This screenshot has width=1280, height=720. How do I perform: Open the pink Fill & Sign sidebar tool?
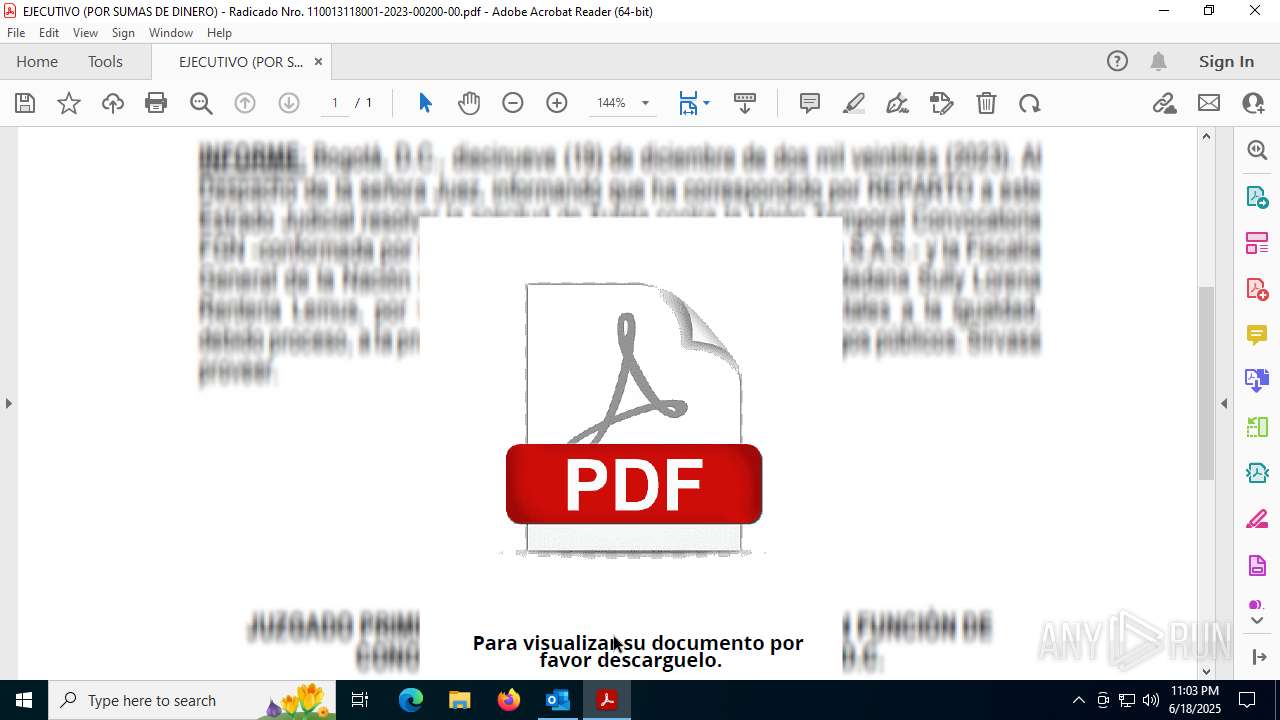click(x=1257, y=520)
